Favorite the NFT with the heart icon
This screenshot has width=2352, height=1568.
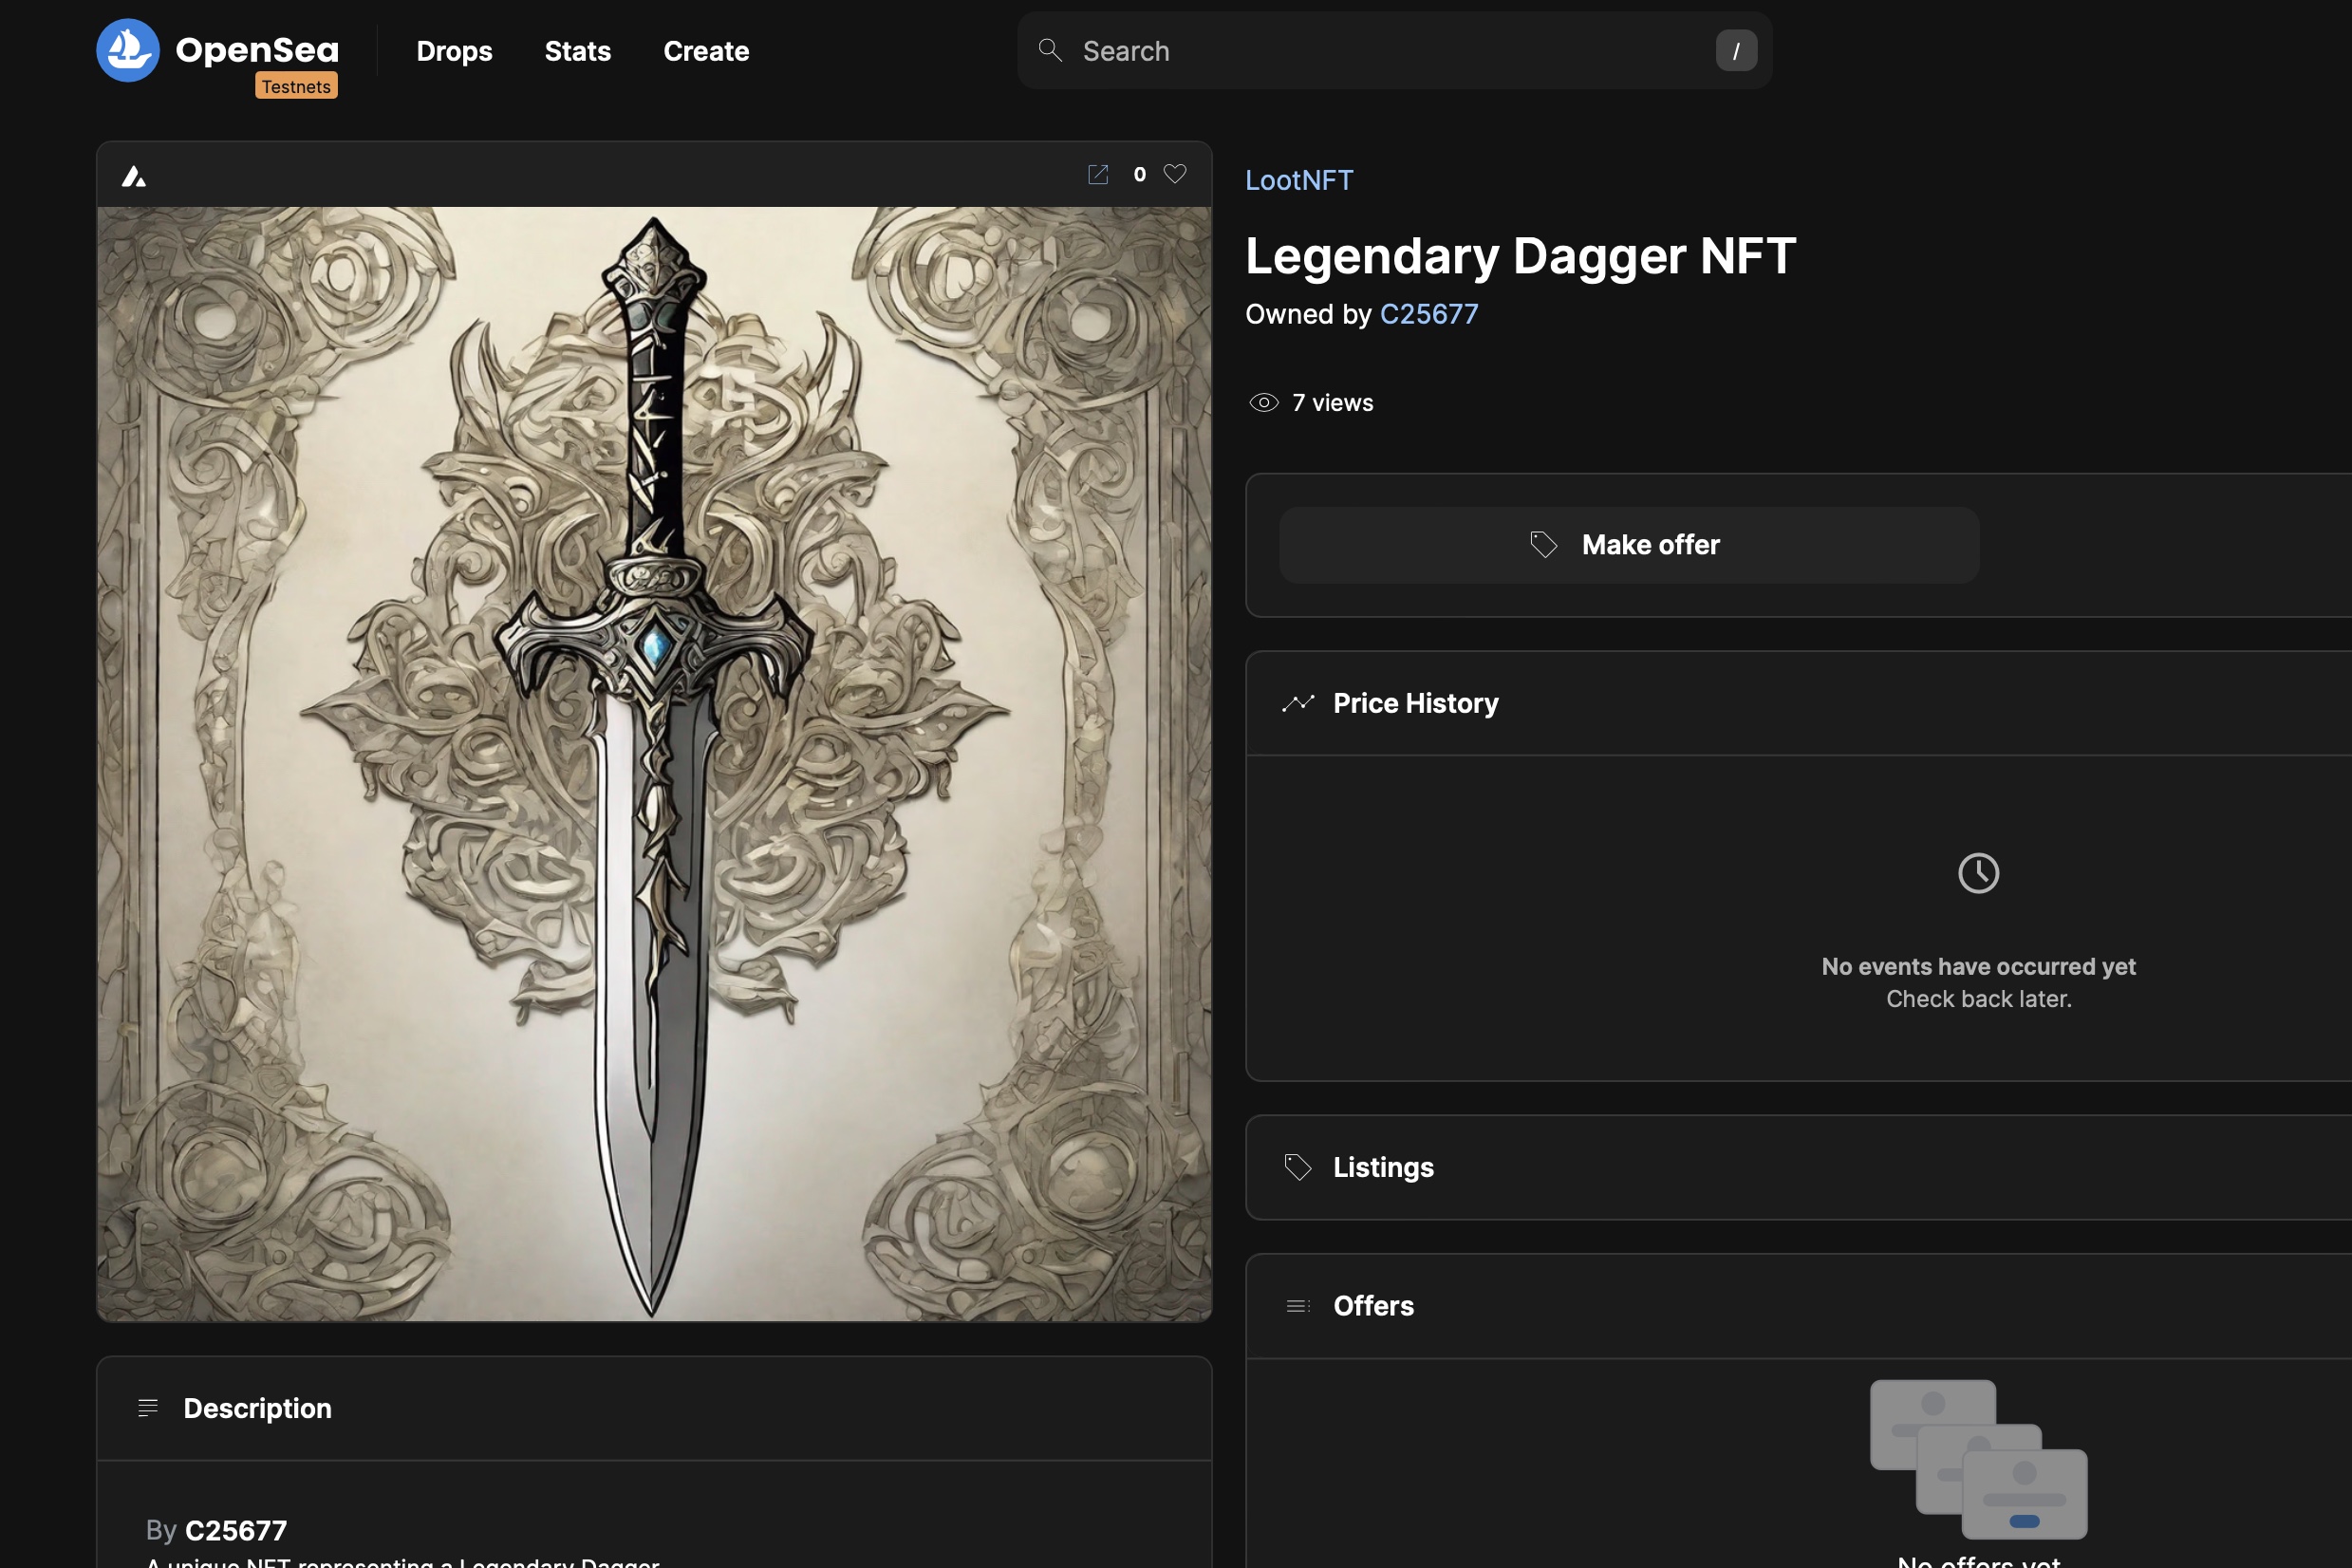(1175, 174)
